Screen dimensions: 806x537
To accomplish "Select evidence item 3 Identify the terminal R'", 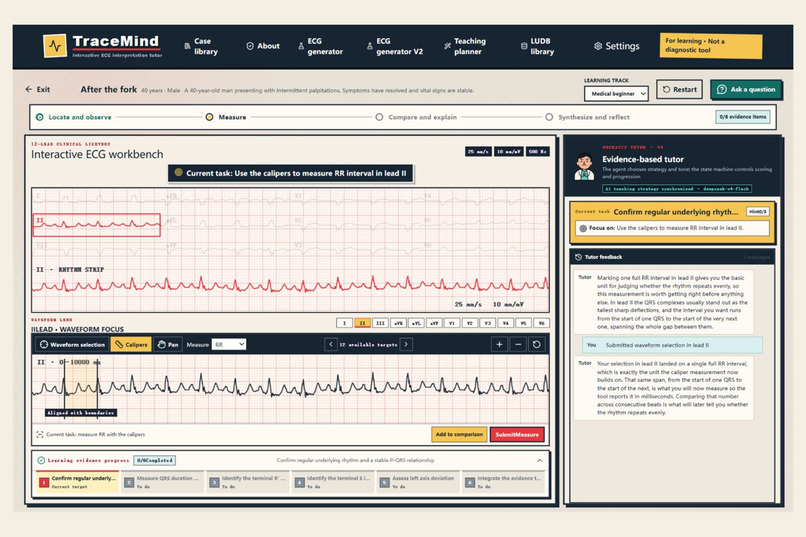I will [248, 482].
